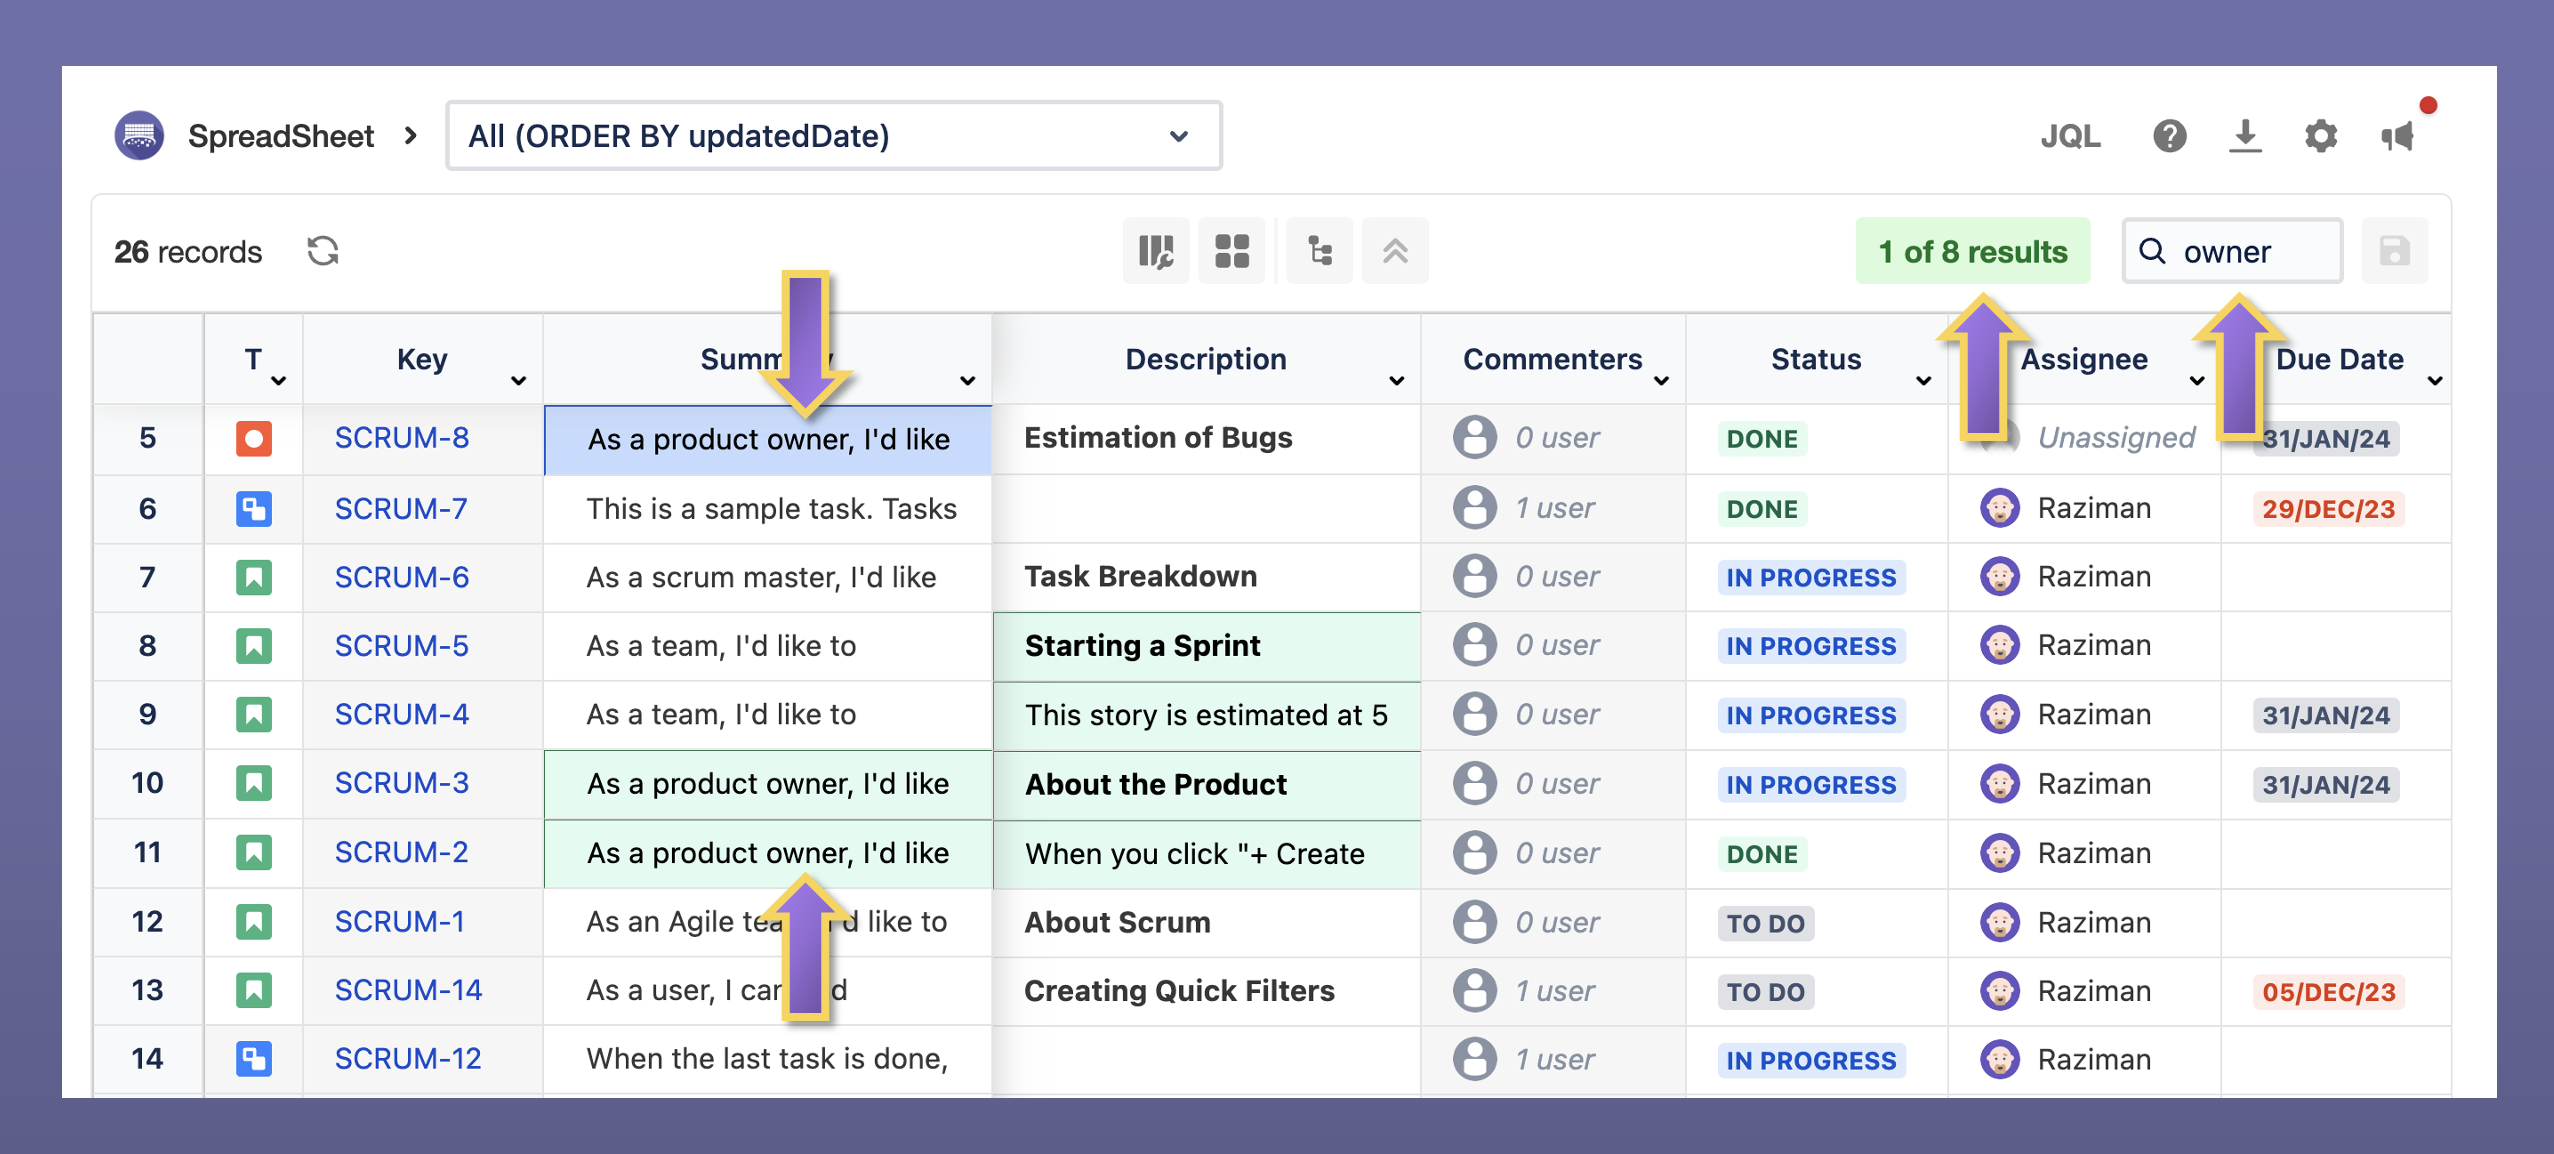Open the help question mark icon

coord(2169,136)
